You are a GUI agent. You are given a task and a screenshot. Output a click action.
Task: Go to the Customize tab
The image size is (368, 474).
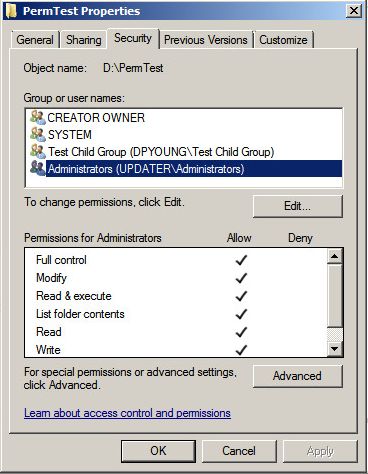283,40
